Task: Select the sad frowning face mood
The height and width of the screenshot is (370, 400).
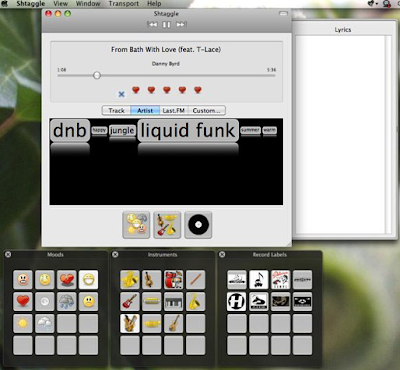Action: 88,301
